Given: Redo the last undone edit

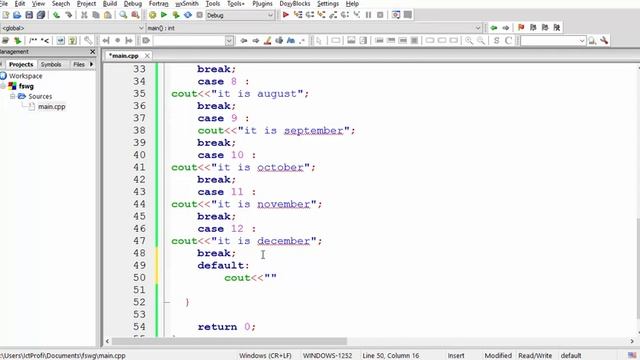Looking at the screenshot, I should [68, 15].
